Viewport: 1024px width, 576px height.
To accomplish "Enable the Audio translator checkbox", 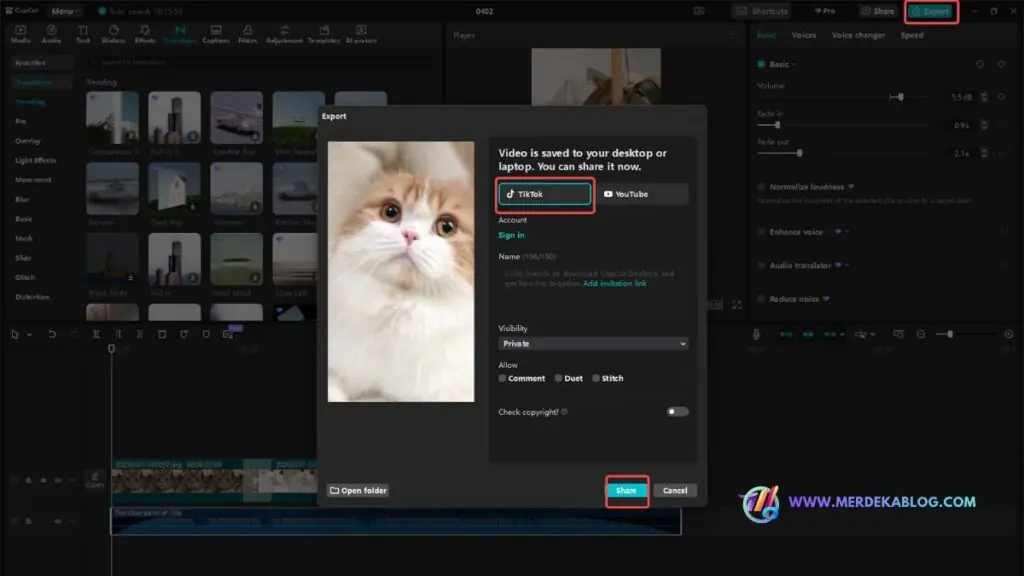I will point(761,265).
